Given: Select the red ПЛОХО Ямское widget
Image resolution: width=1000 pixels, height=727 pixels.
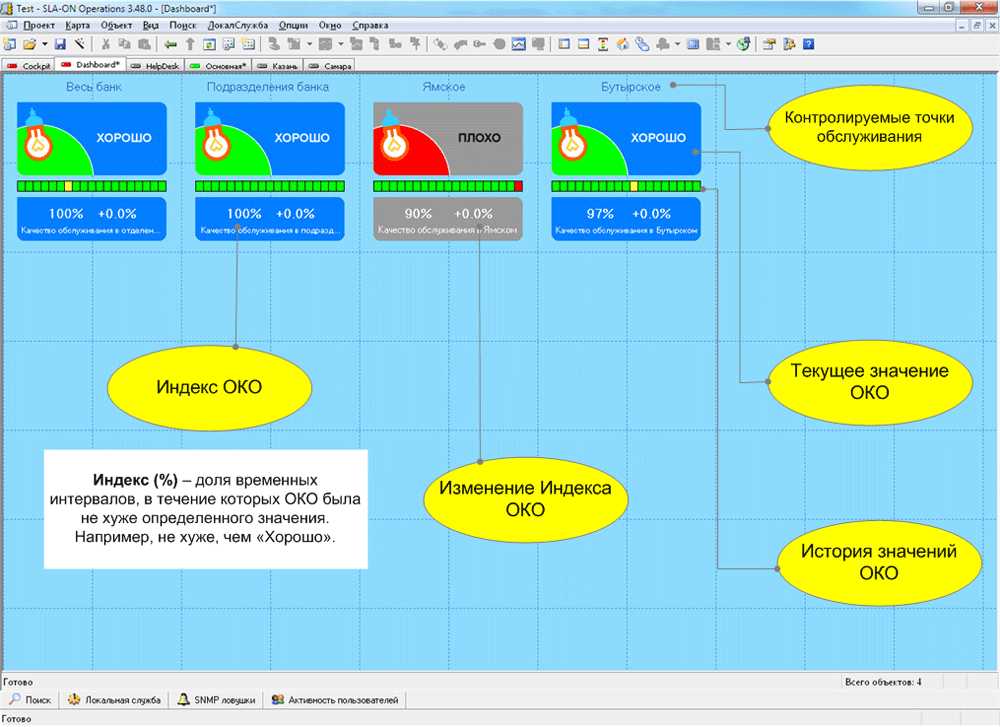Looking at the screenshot, I should click(x=448, y=139).
